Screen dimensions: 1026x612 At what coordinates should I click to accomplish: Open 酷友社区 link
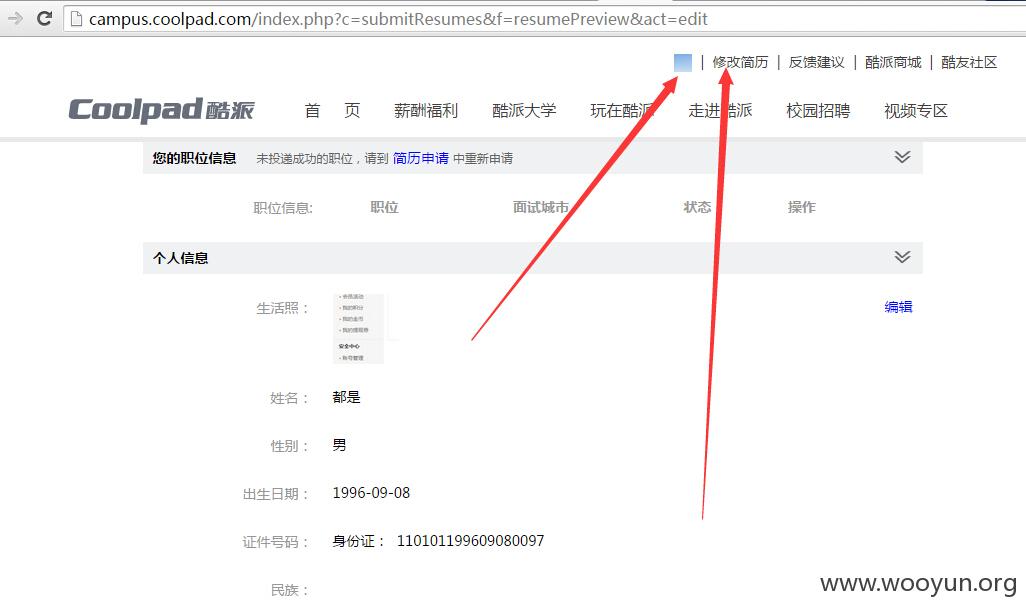969,62
